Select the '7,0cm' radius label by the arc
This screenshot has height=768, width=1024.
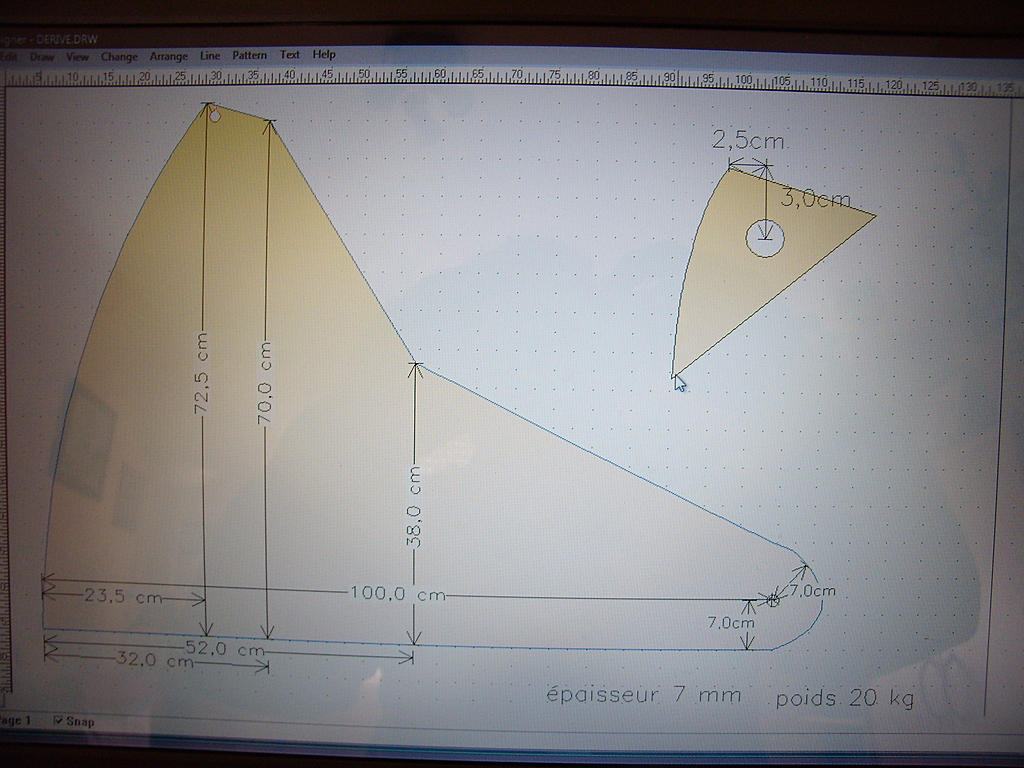coord(812,591)
